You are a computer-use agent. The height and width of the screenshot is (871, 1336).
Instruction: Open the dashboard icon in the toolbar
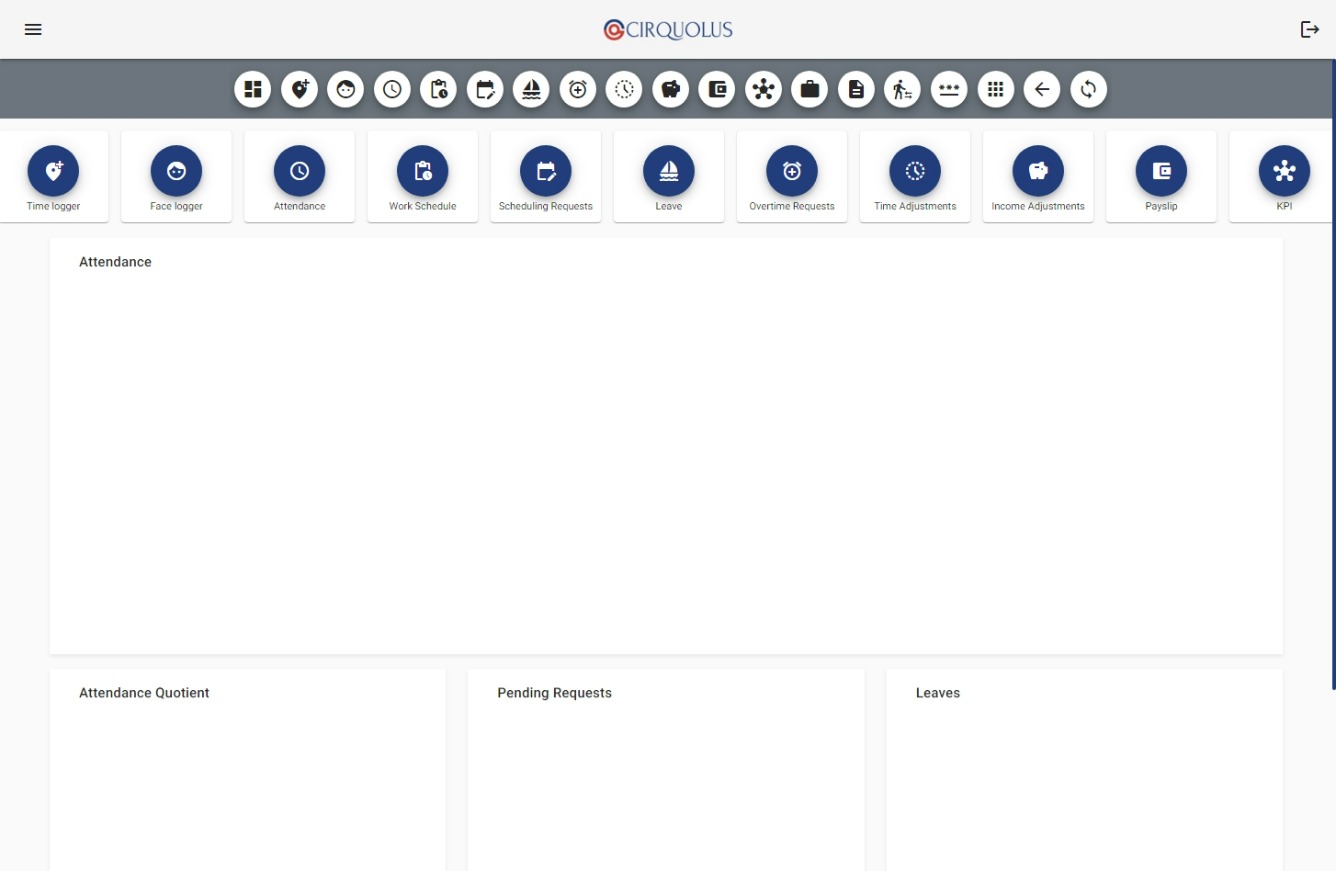253,89
